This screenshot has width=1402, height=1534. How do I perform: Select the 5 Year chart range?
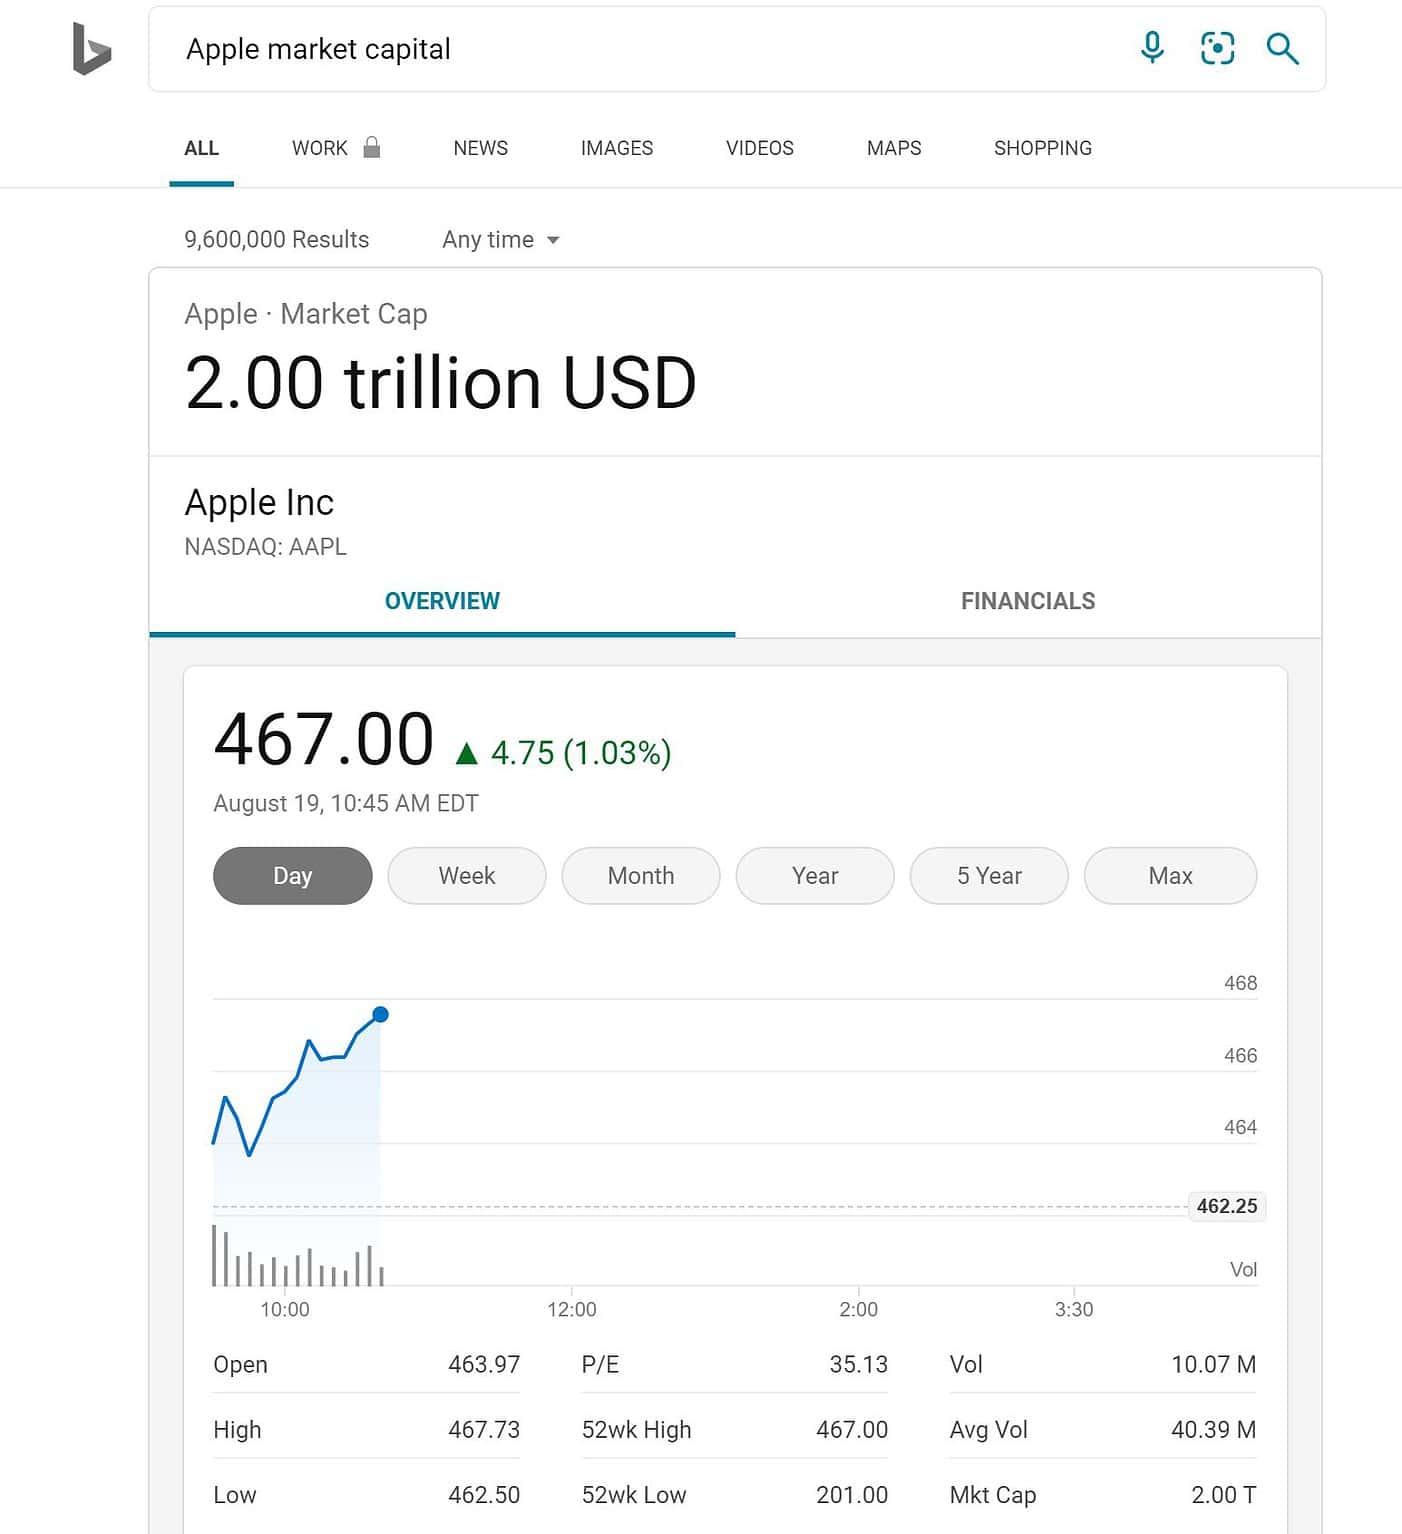(988, 875)
